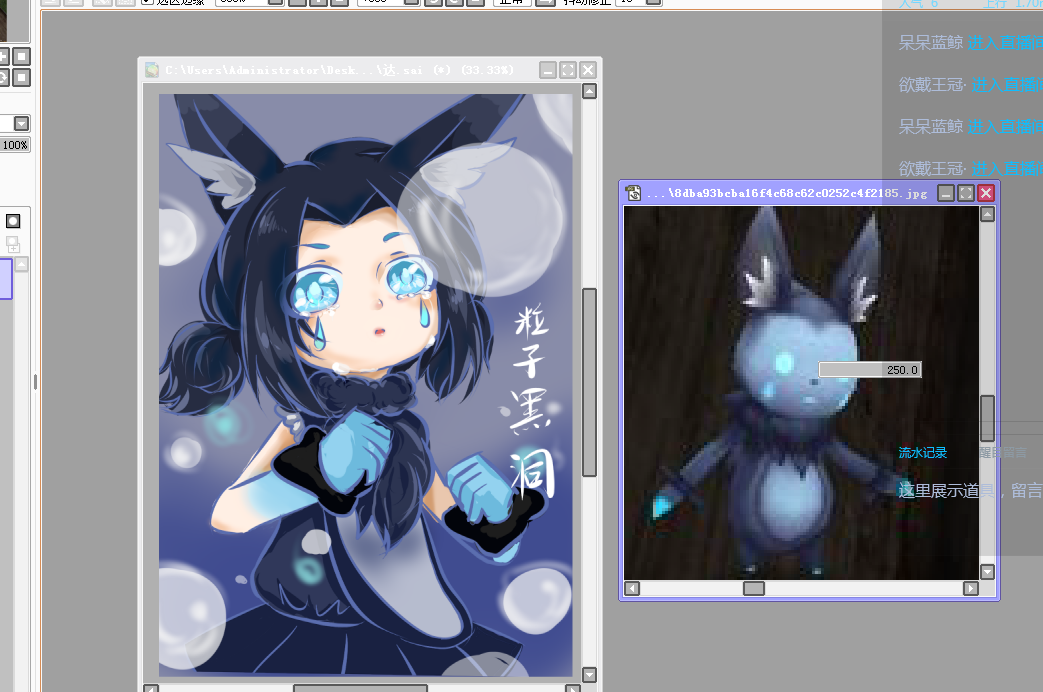Click the square reset button beside the navigator rotate icon
Image resolution: width=1043 pixels, height=692 pixels.
pyautogui.click(x=21, y=78)
